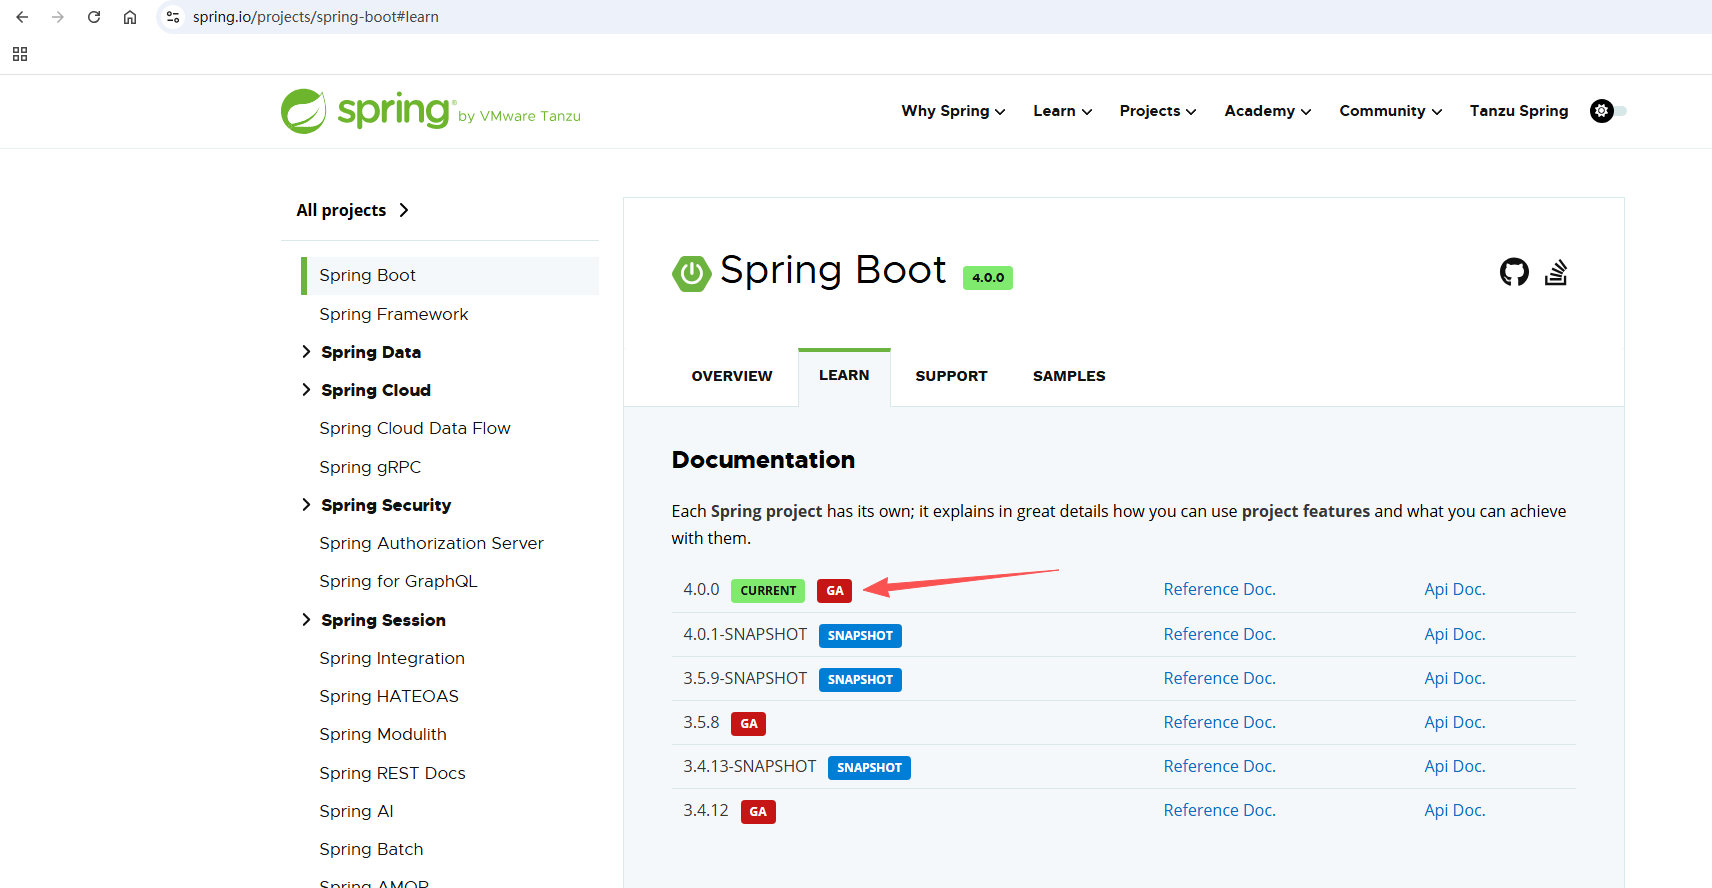Switch to the OVERVIEW tab
The image size is (1712, 888).
tap(732, 376)
